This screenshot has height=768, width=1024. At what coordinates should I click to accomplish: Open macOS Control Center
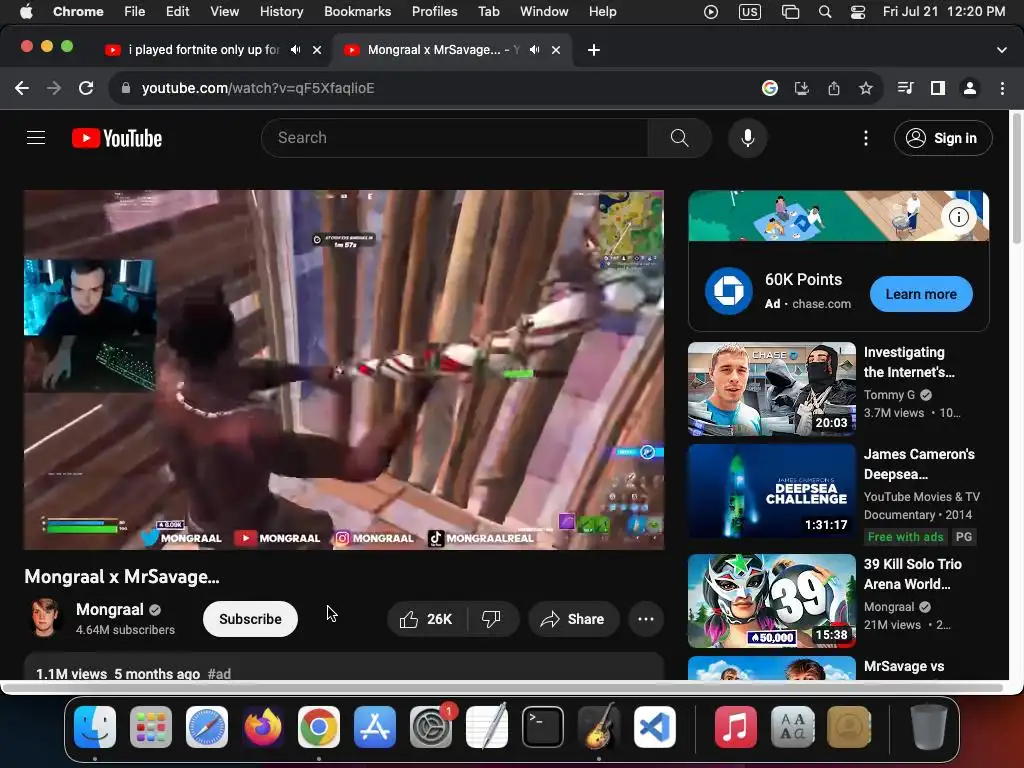858,11
